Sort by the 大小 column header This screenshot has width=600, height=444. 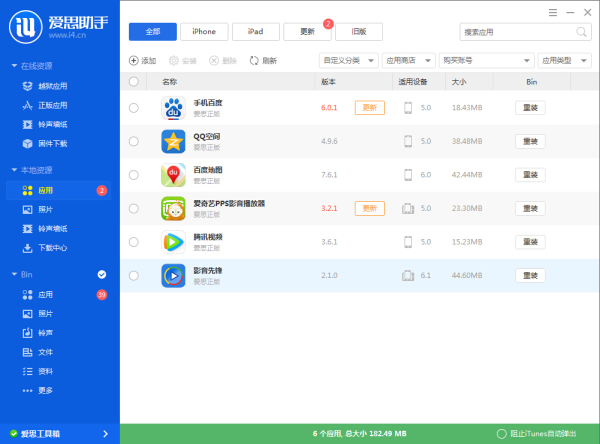coord(459,82)
